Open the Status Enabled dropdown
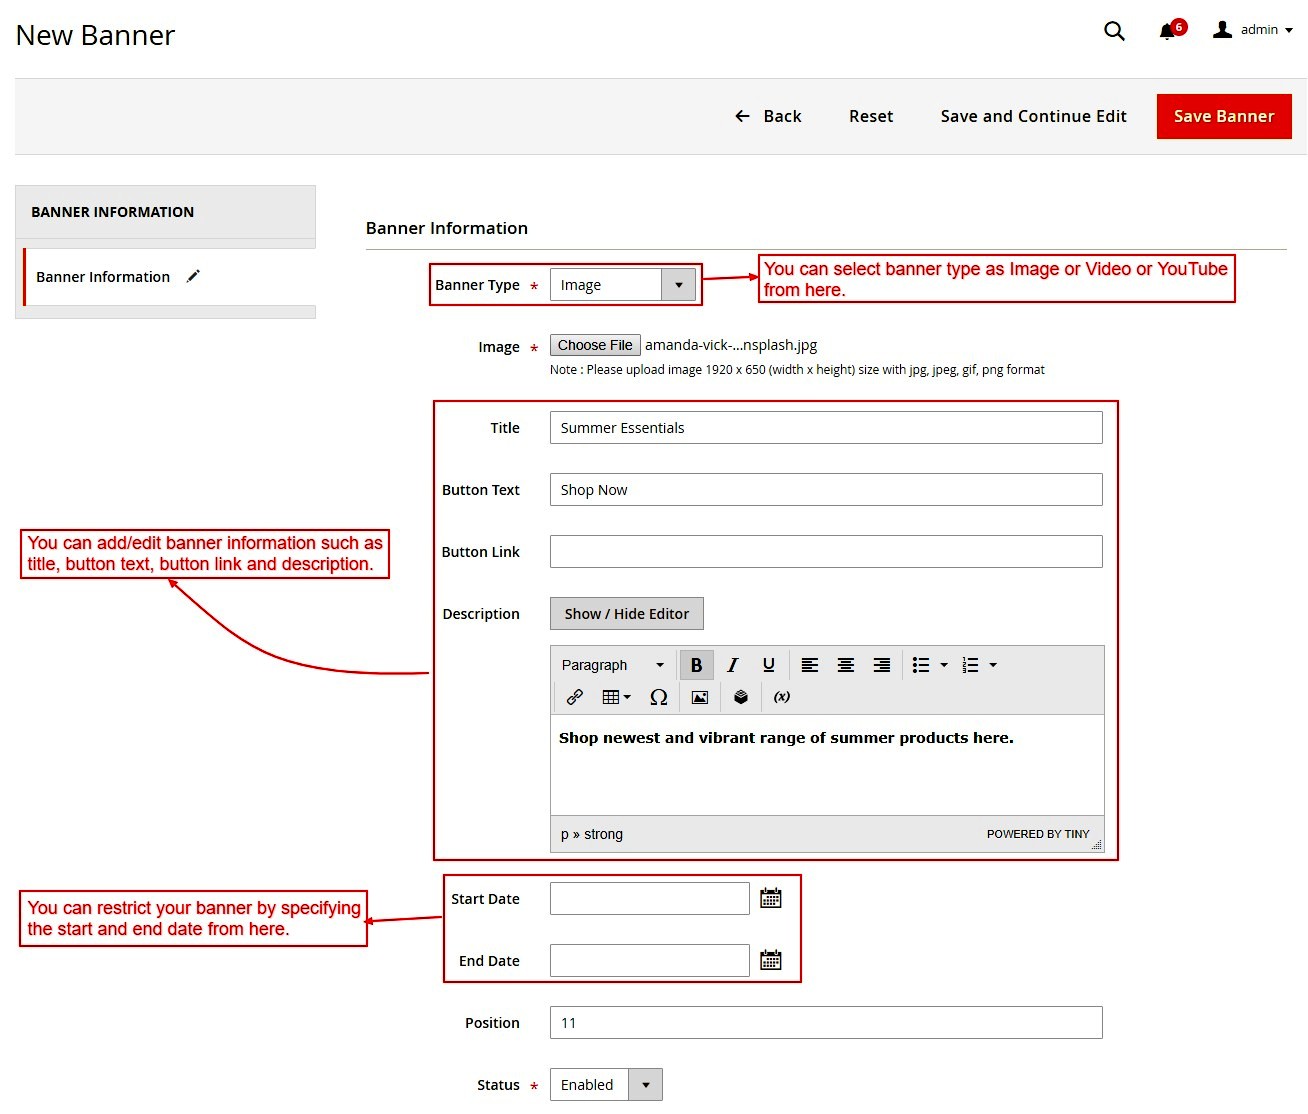The image size is (1308, 1114). coord(606,1085)
